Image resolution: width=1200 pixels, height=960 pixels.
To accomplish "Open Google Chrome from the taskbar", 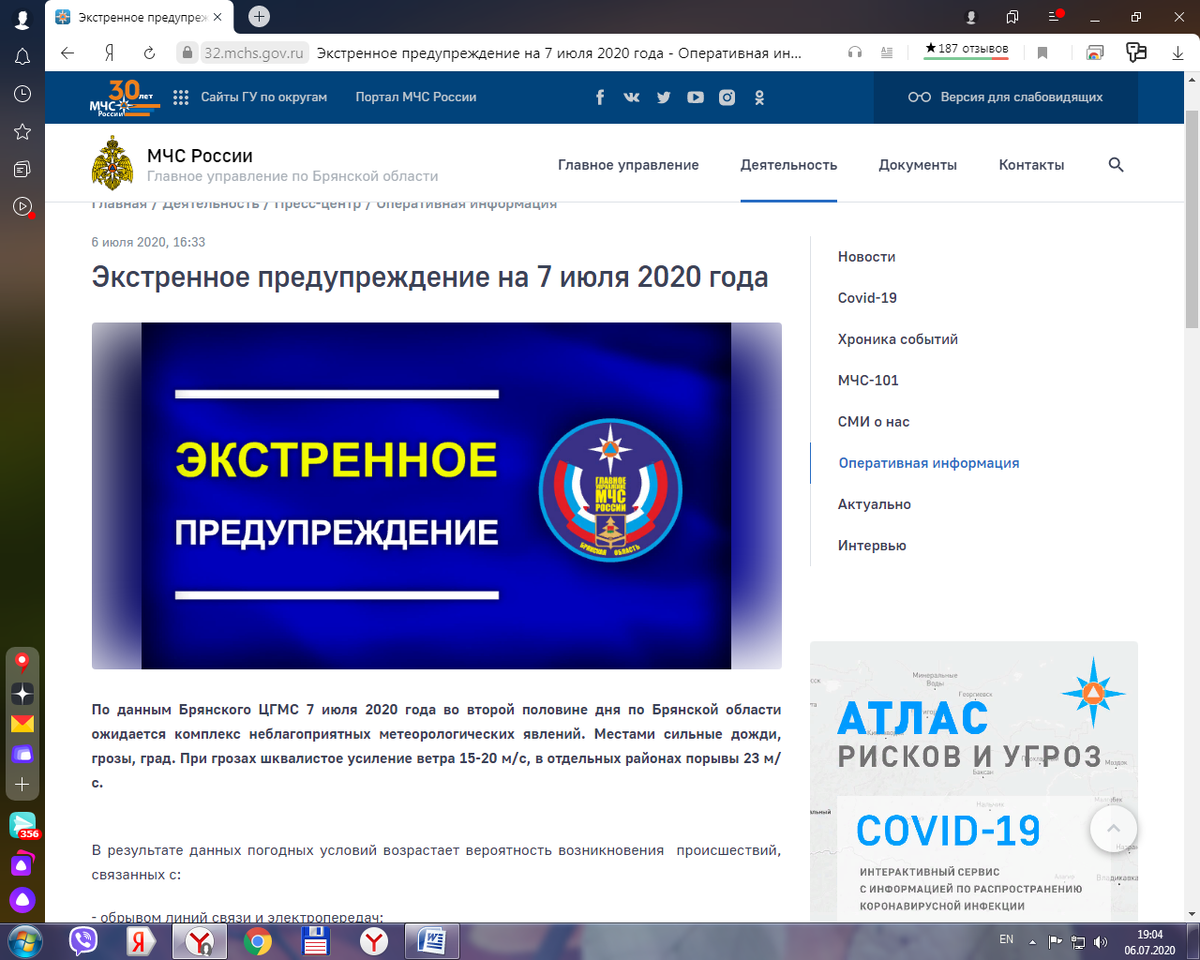I will (257, 941).
